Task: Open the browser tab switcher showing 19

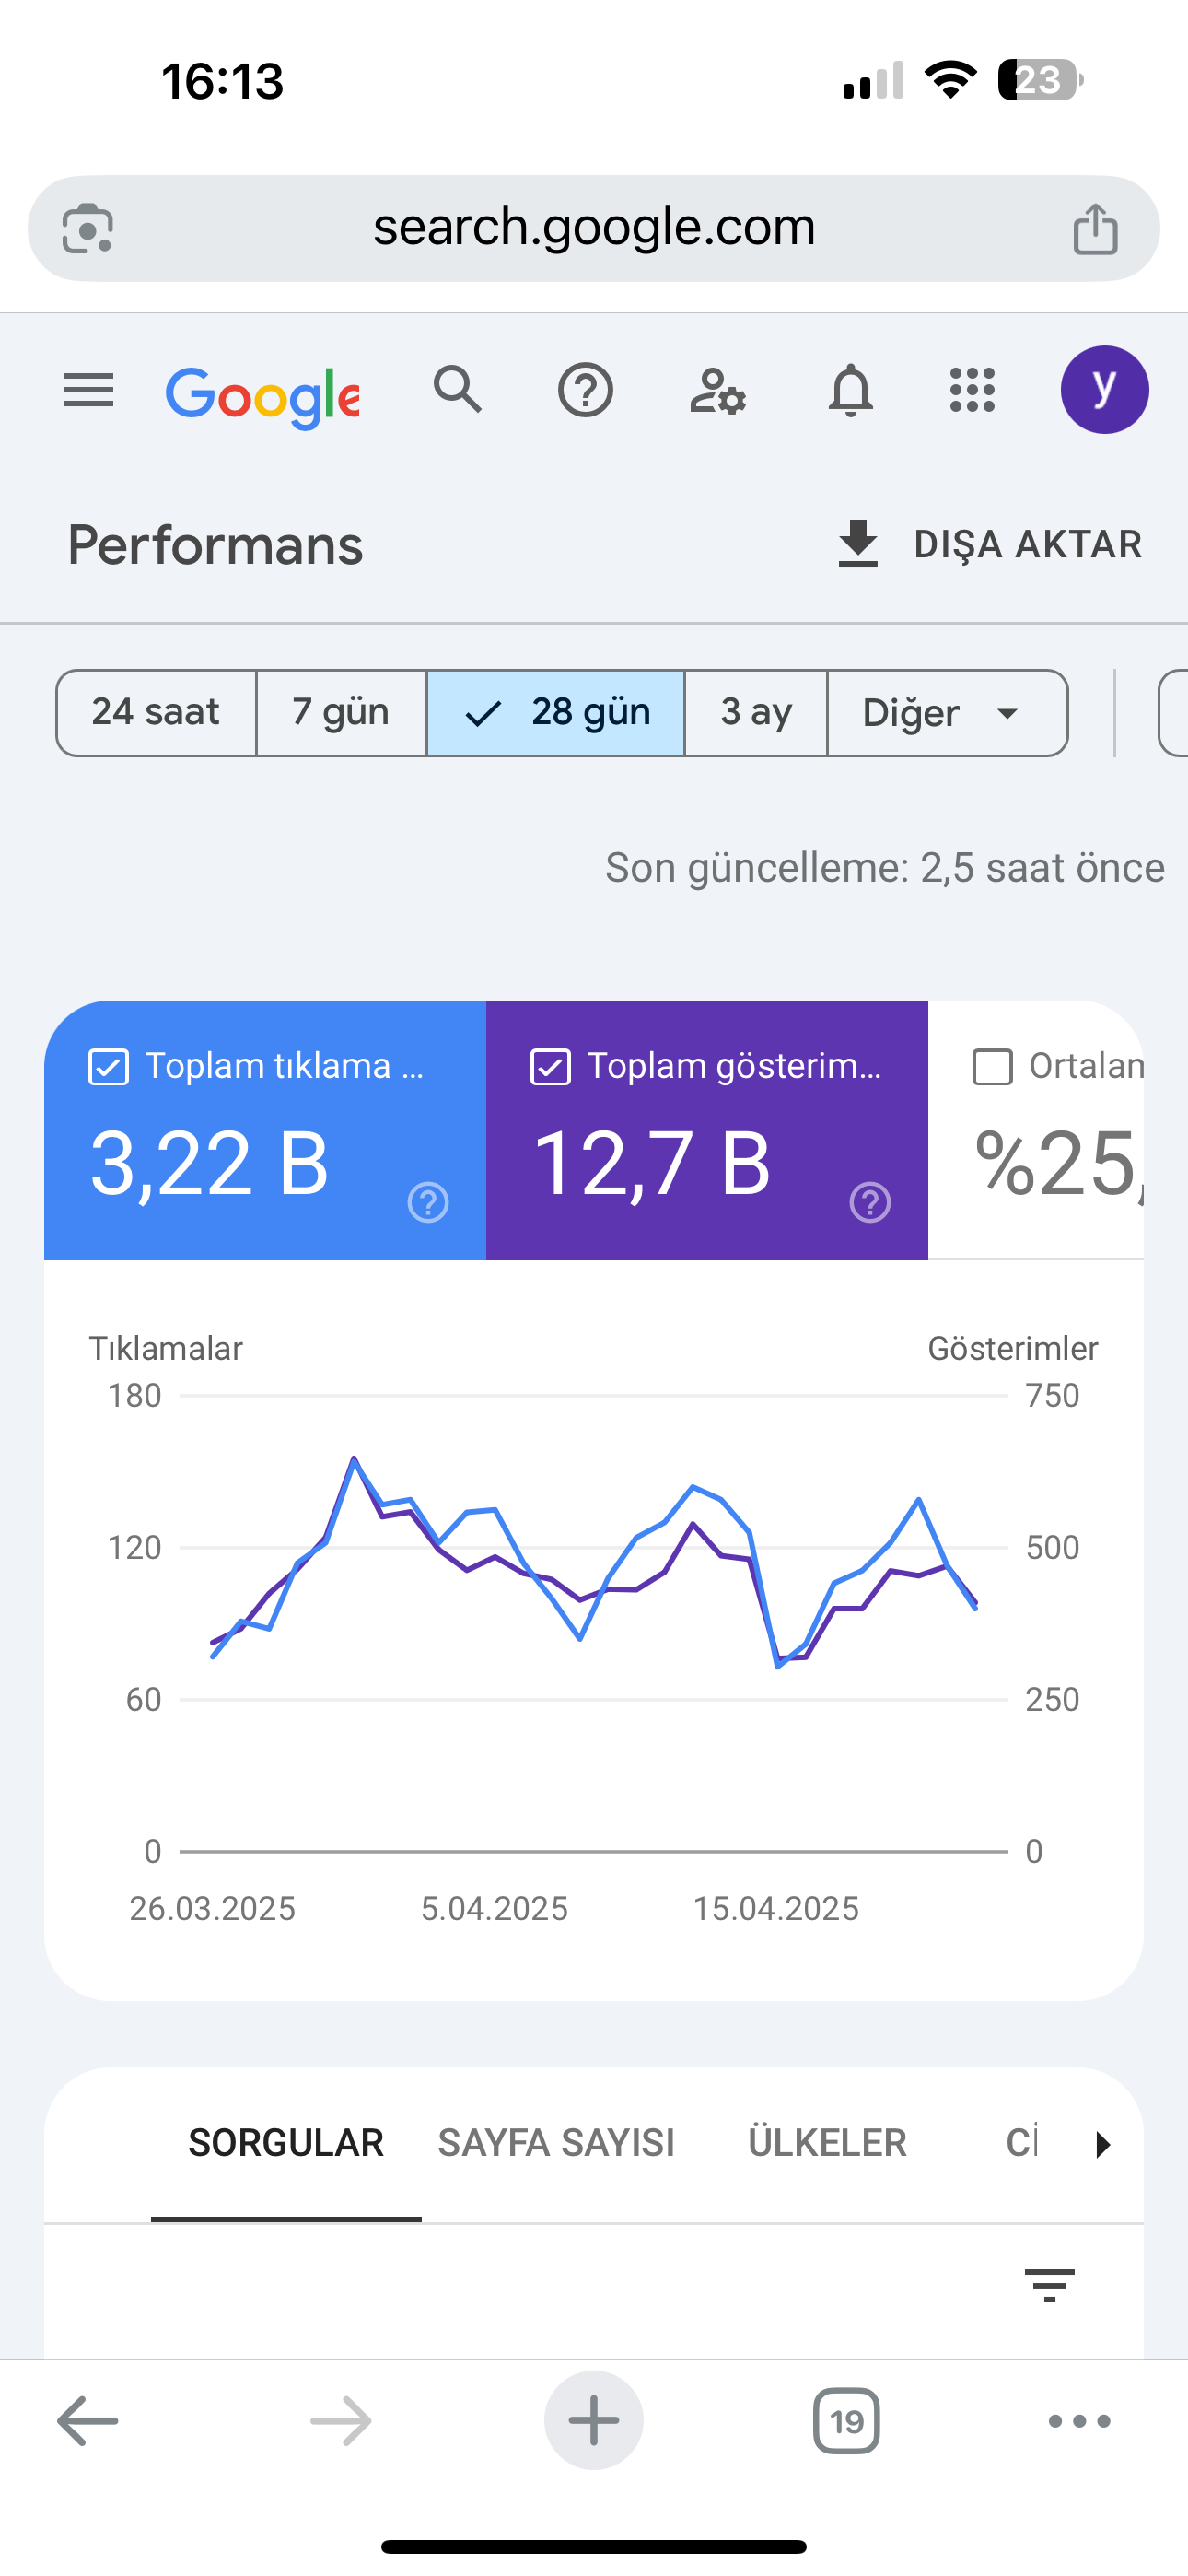Action: tap(846, 2421)
